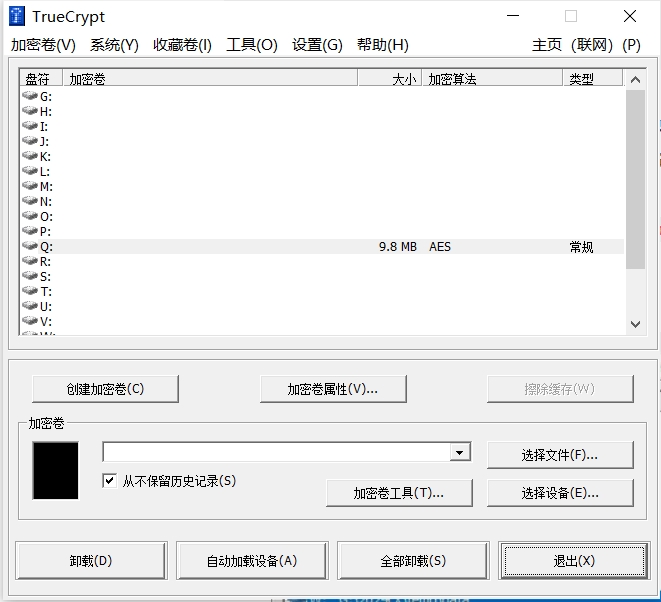Click the drive icon beside J:
The image size is (661, 602).
click(x=30, y=141)
